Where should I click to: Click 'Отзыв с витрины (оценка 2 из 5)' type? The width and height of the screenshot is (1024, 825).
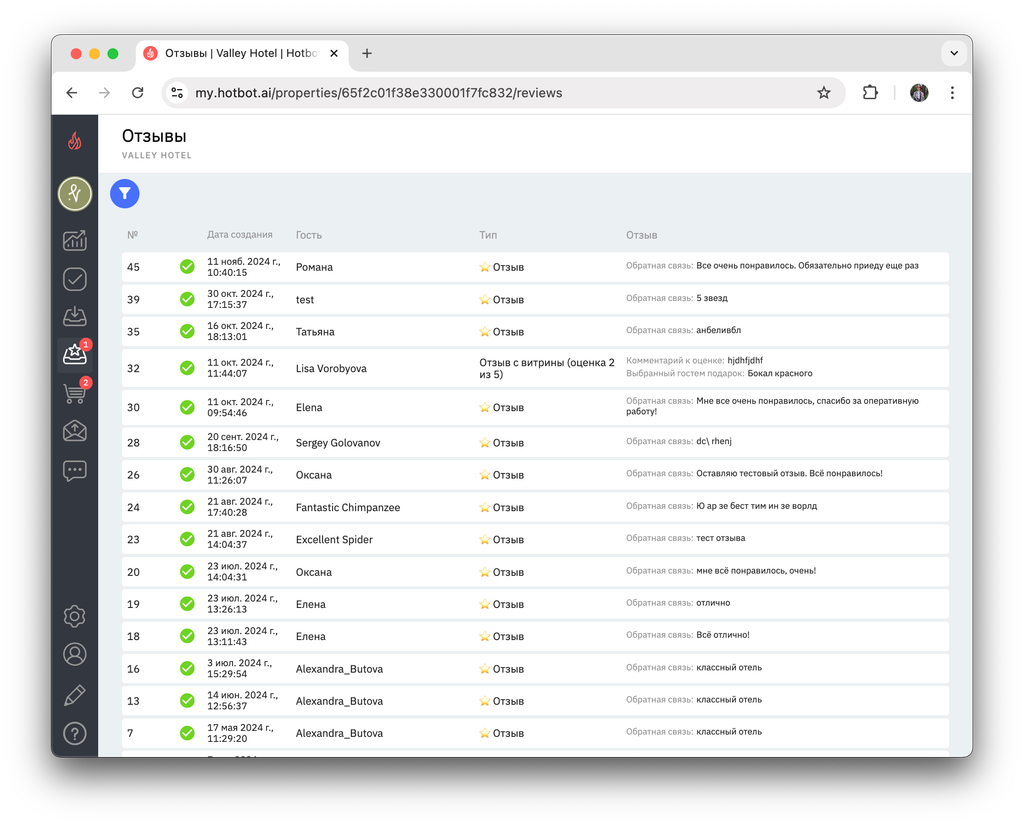(547, 368)
